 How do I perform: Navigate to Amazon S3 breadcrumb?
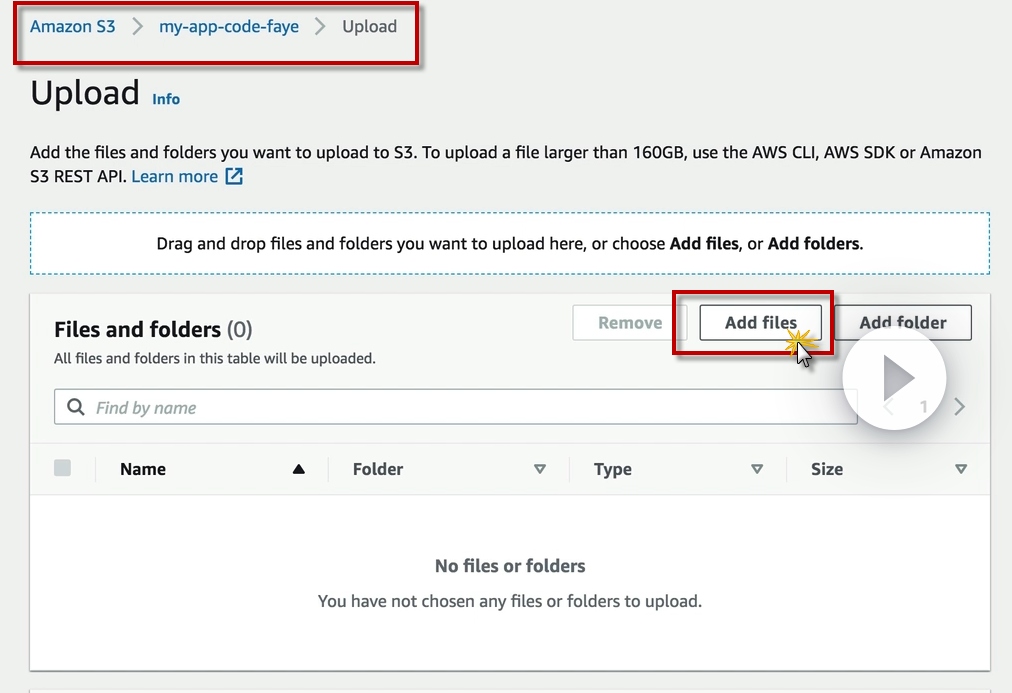point(73,27)
